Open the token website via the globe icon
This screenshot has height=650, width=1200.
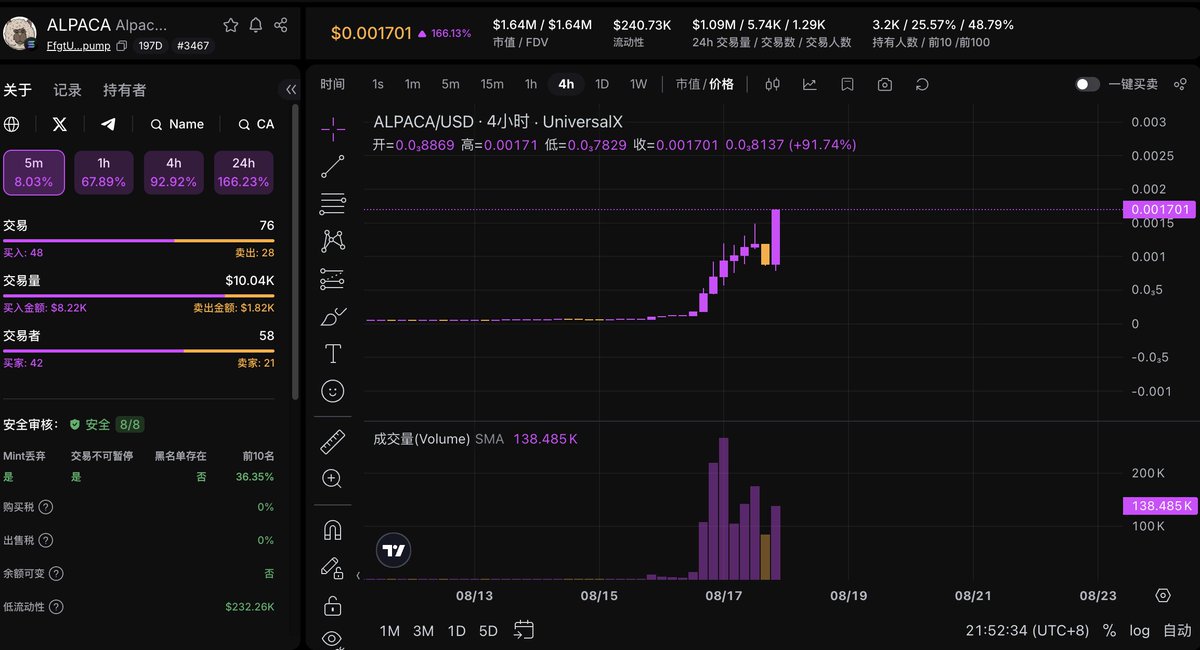(x=12, y=124)
